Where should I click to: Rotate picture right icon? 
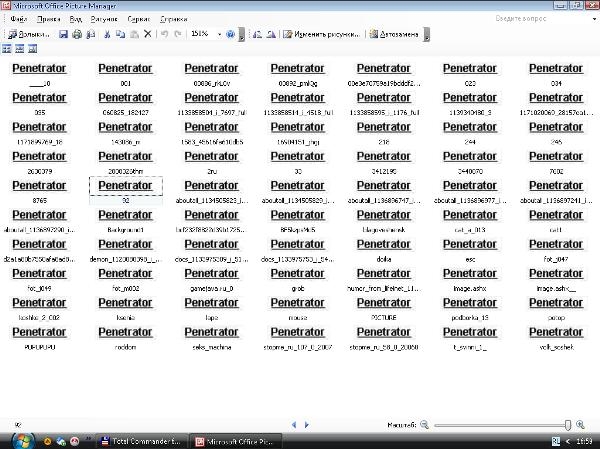pyautogui.click(x=271, y=34)
